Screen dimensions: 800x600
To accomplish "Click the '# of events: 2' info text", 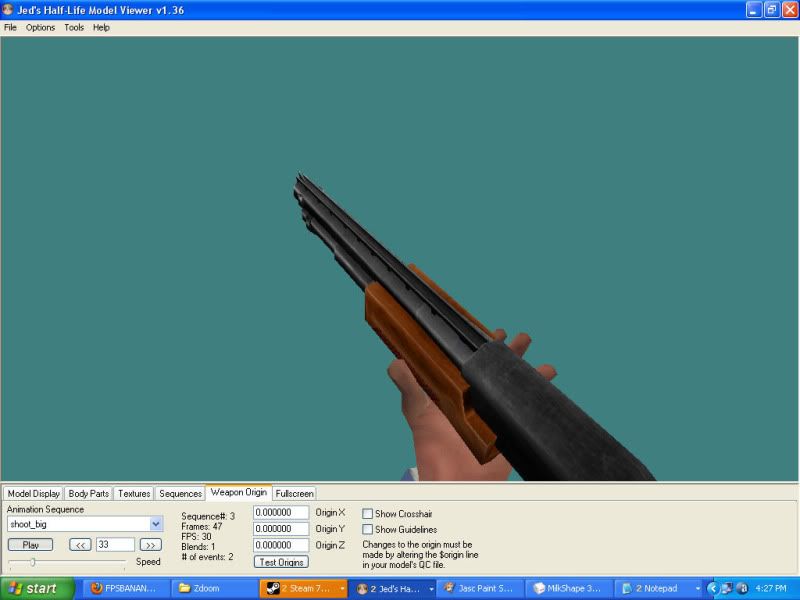I will coord(207,557).
